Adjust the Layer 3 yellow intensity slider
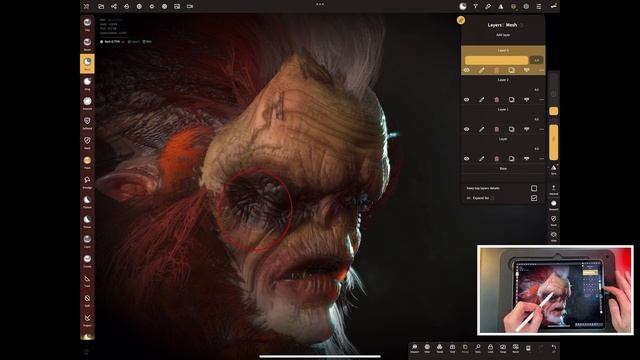This screenshot has width=640, height=360. (x=496, y=60)
